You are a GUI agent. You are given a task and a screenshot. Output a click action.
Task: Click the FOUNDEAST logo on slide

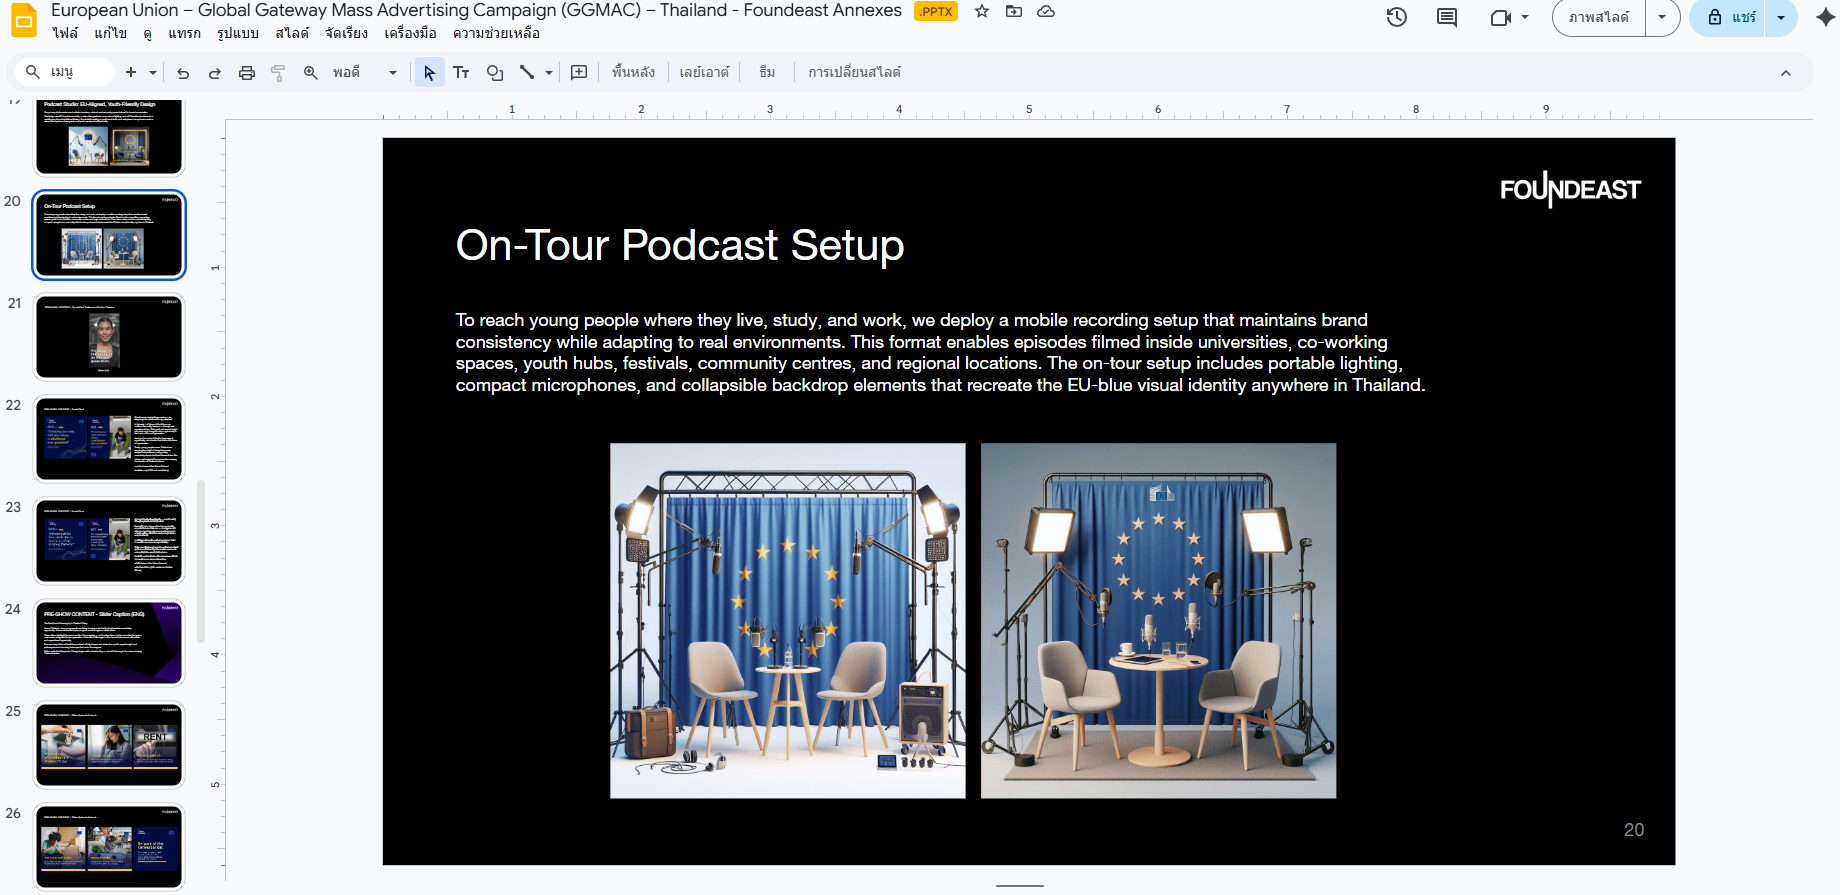(x=1570, y=189)
